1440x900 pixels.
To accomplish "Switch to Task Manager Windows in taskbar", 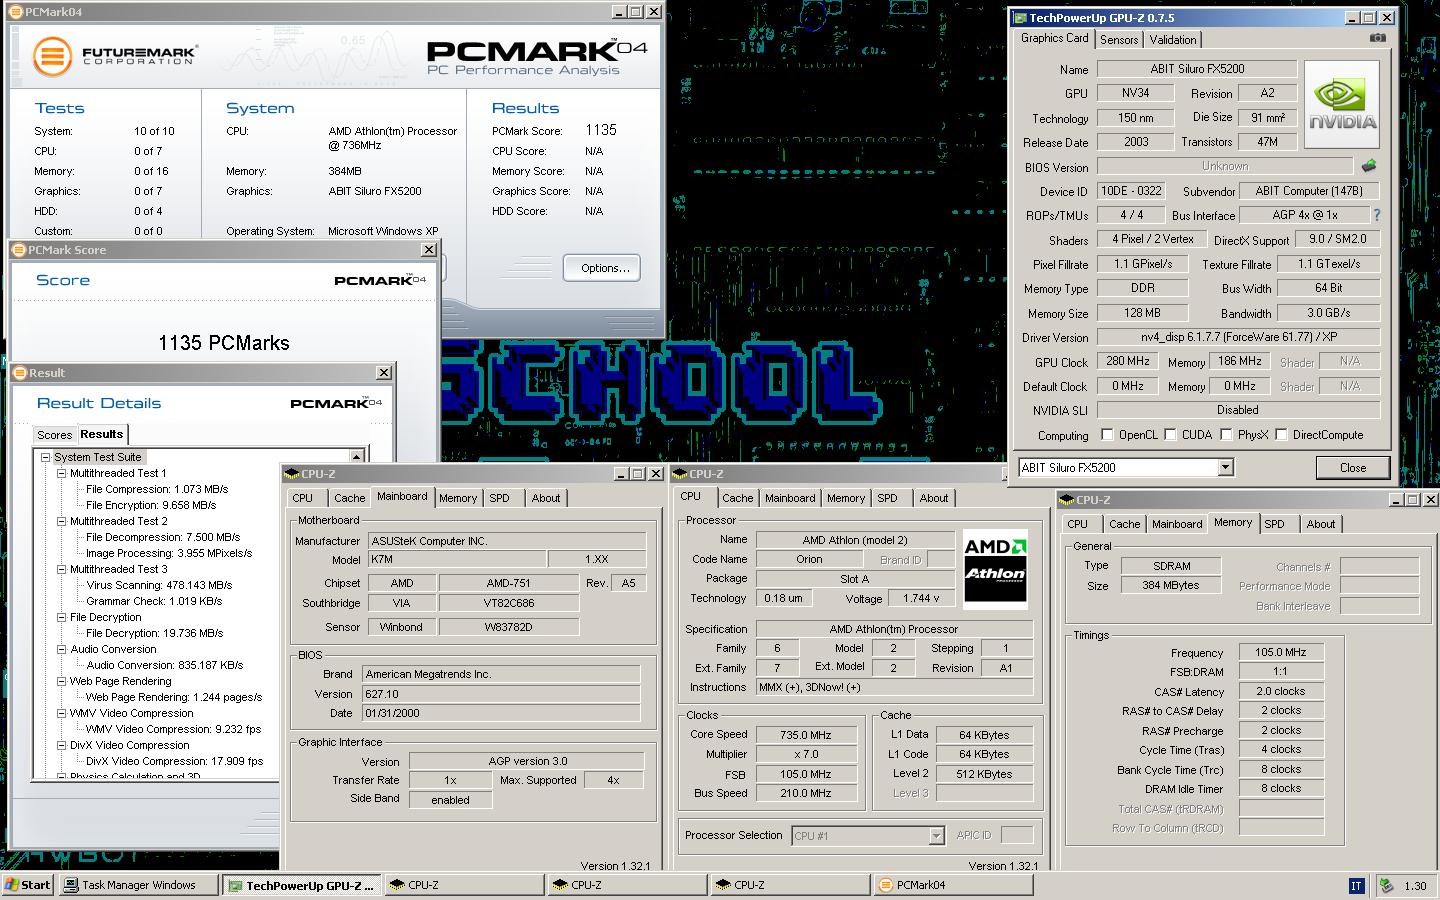I will [138, 885].
